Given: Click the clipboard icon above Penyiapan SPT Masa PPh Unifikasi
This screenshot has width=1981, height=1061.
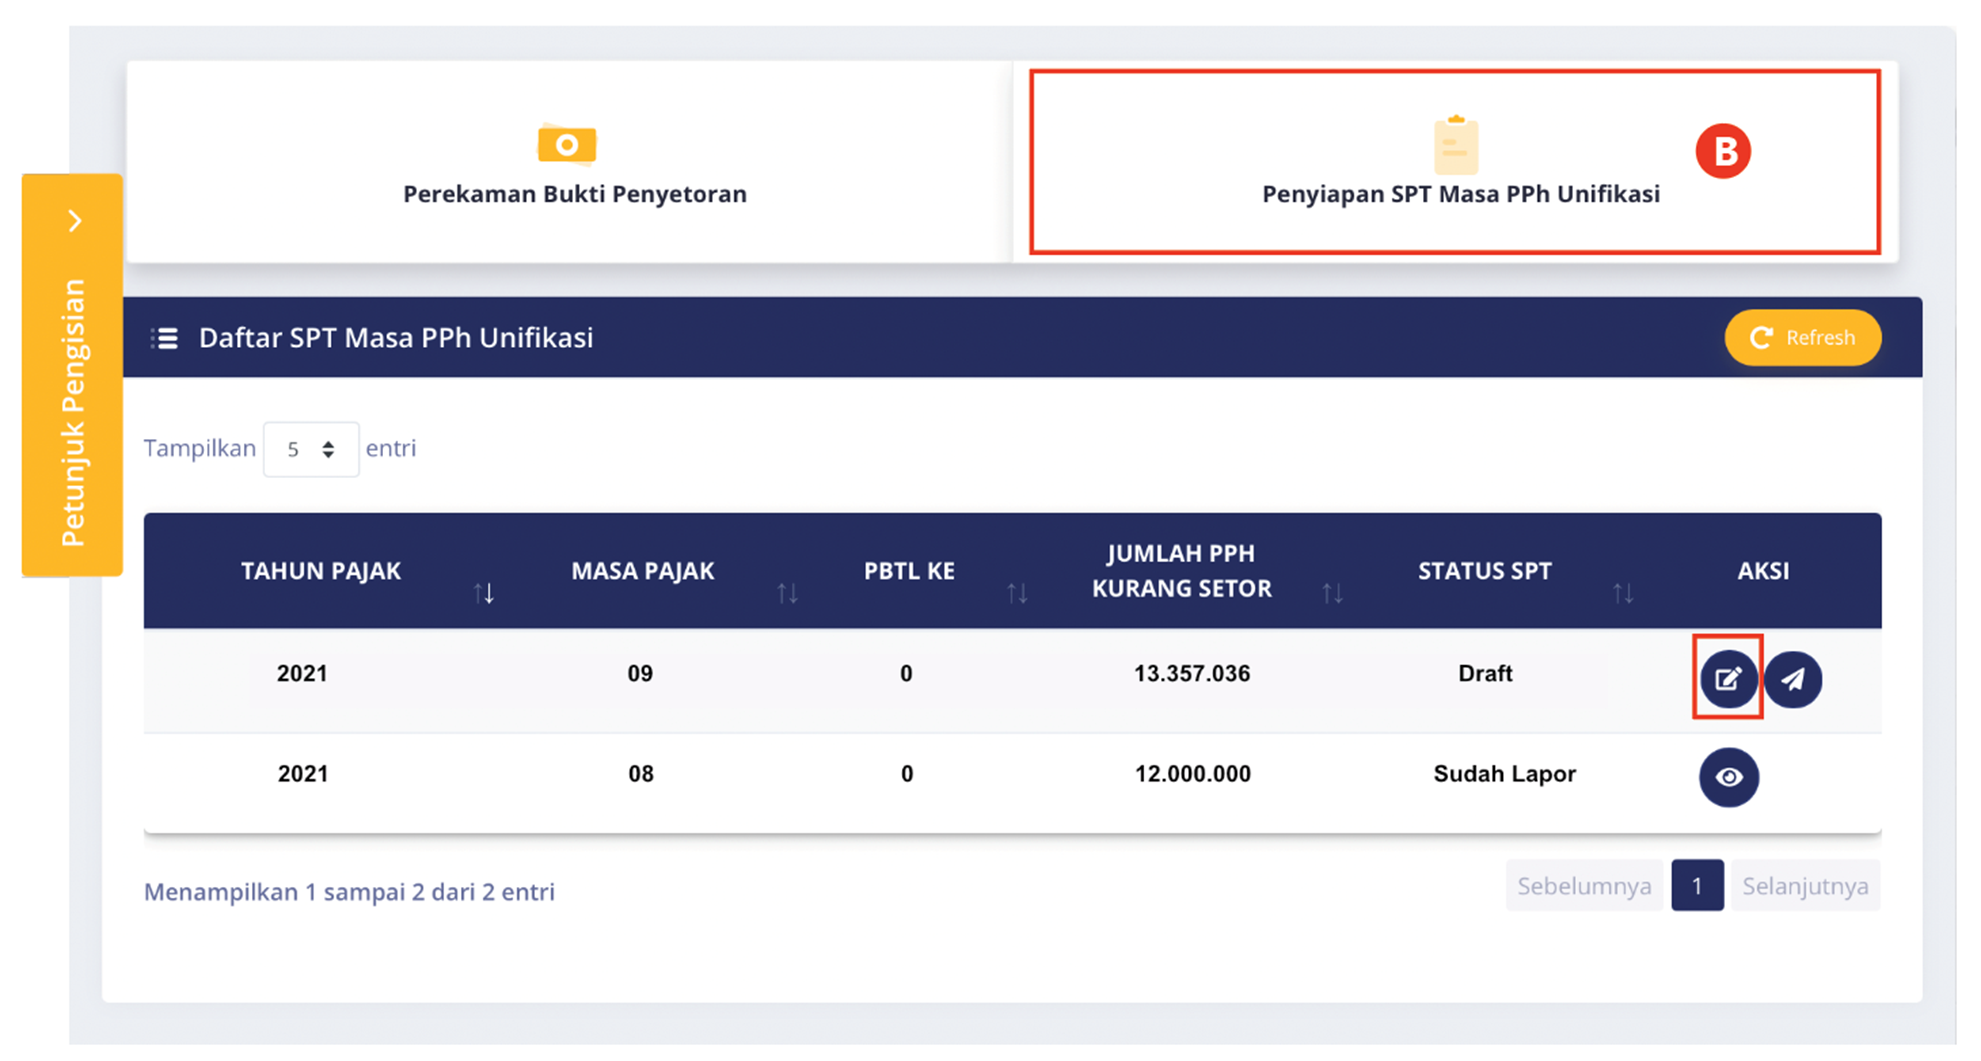Looking at the screenshot, I should [1455, 146].
